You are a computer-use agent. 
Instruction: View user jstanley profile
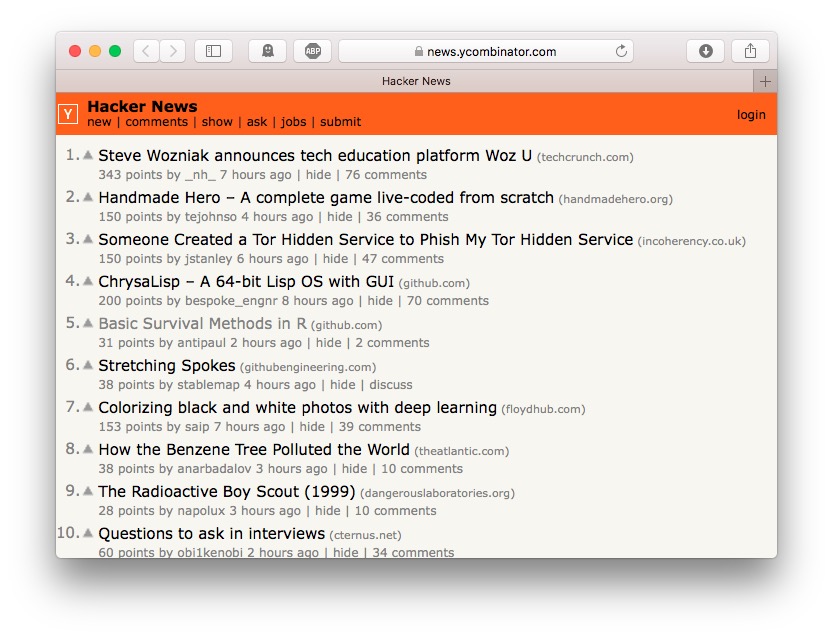(208, 259)
